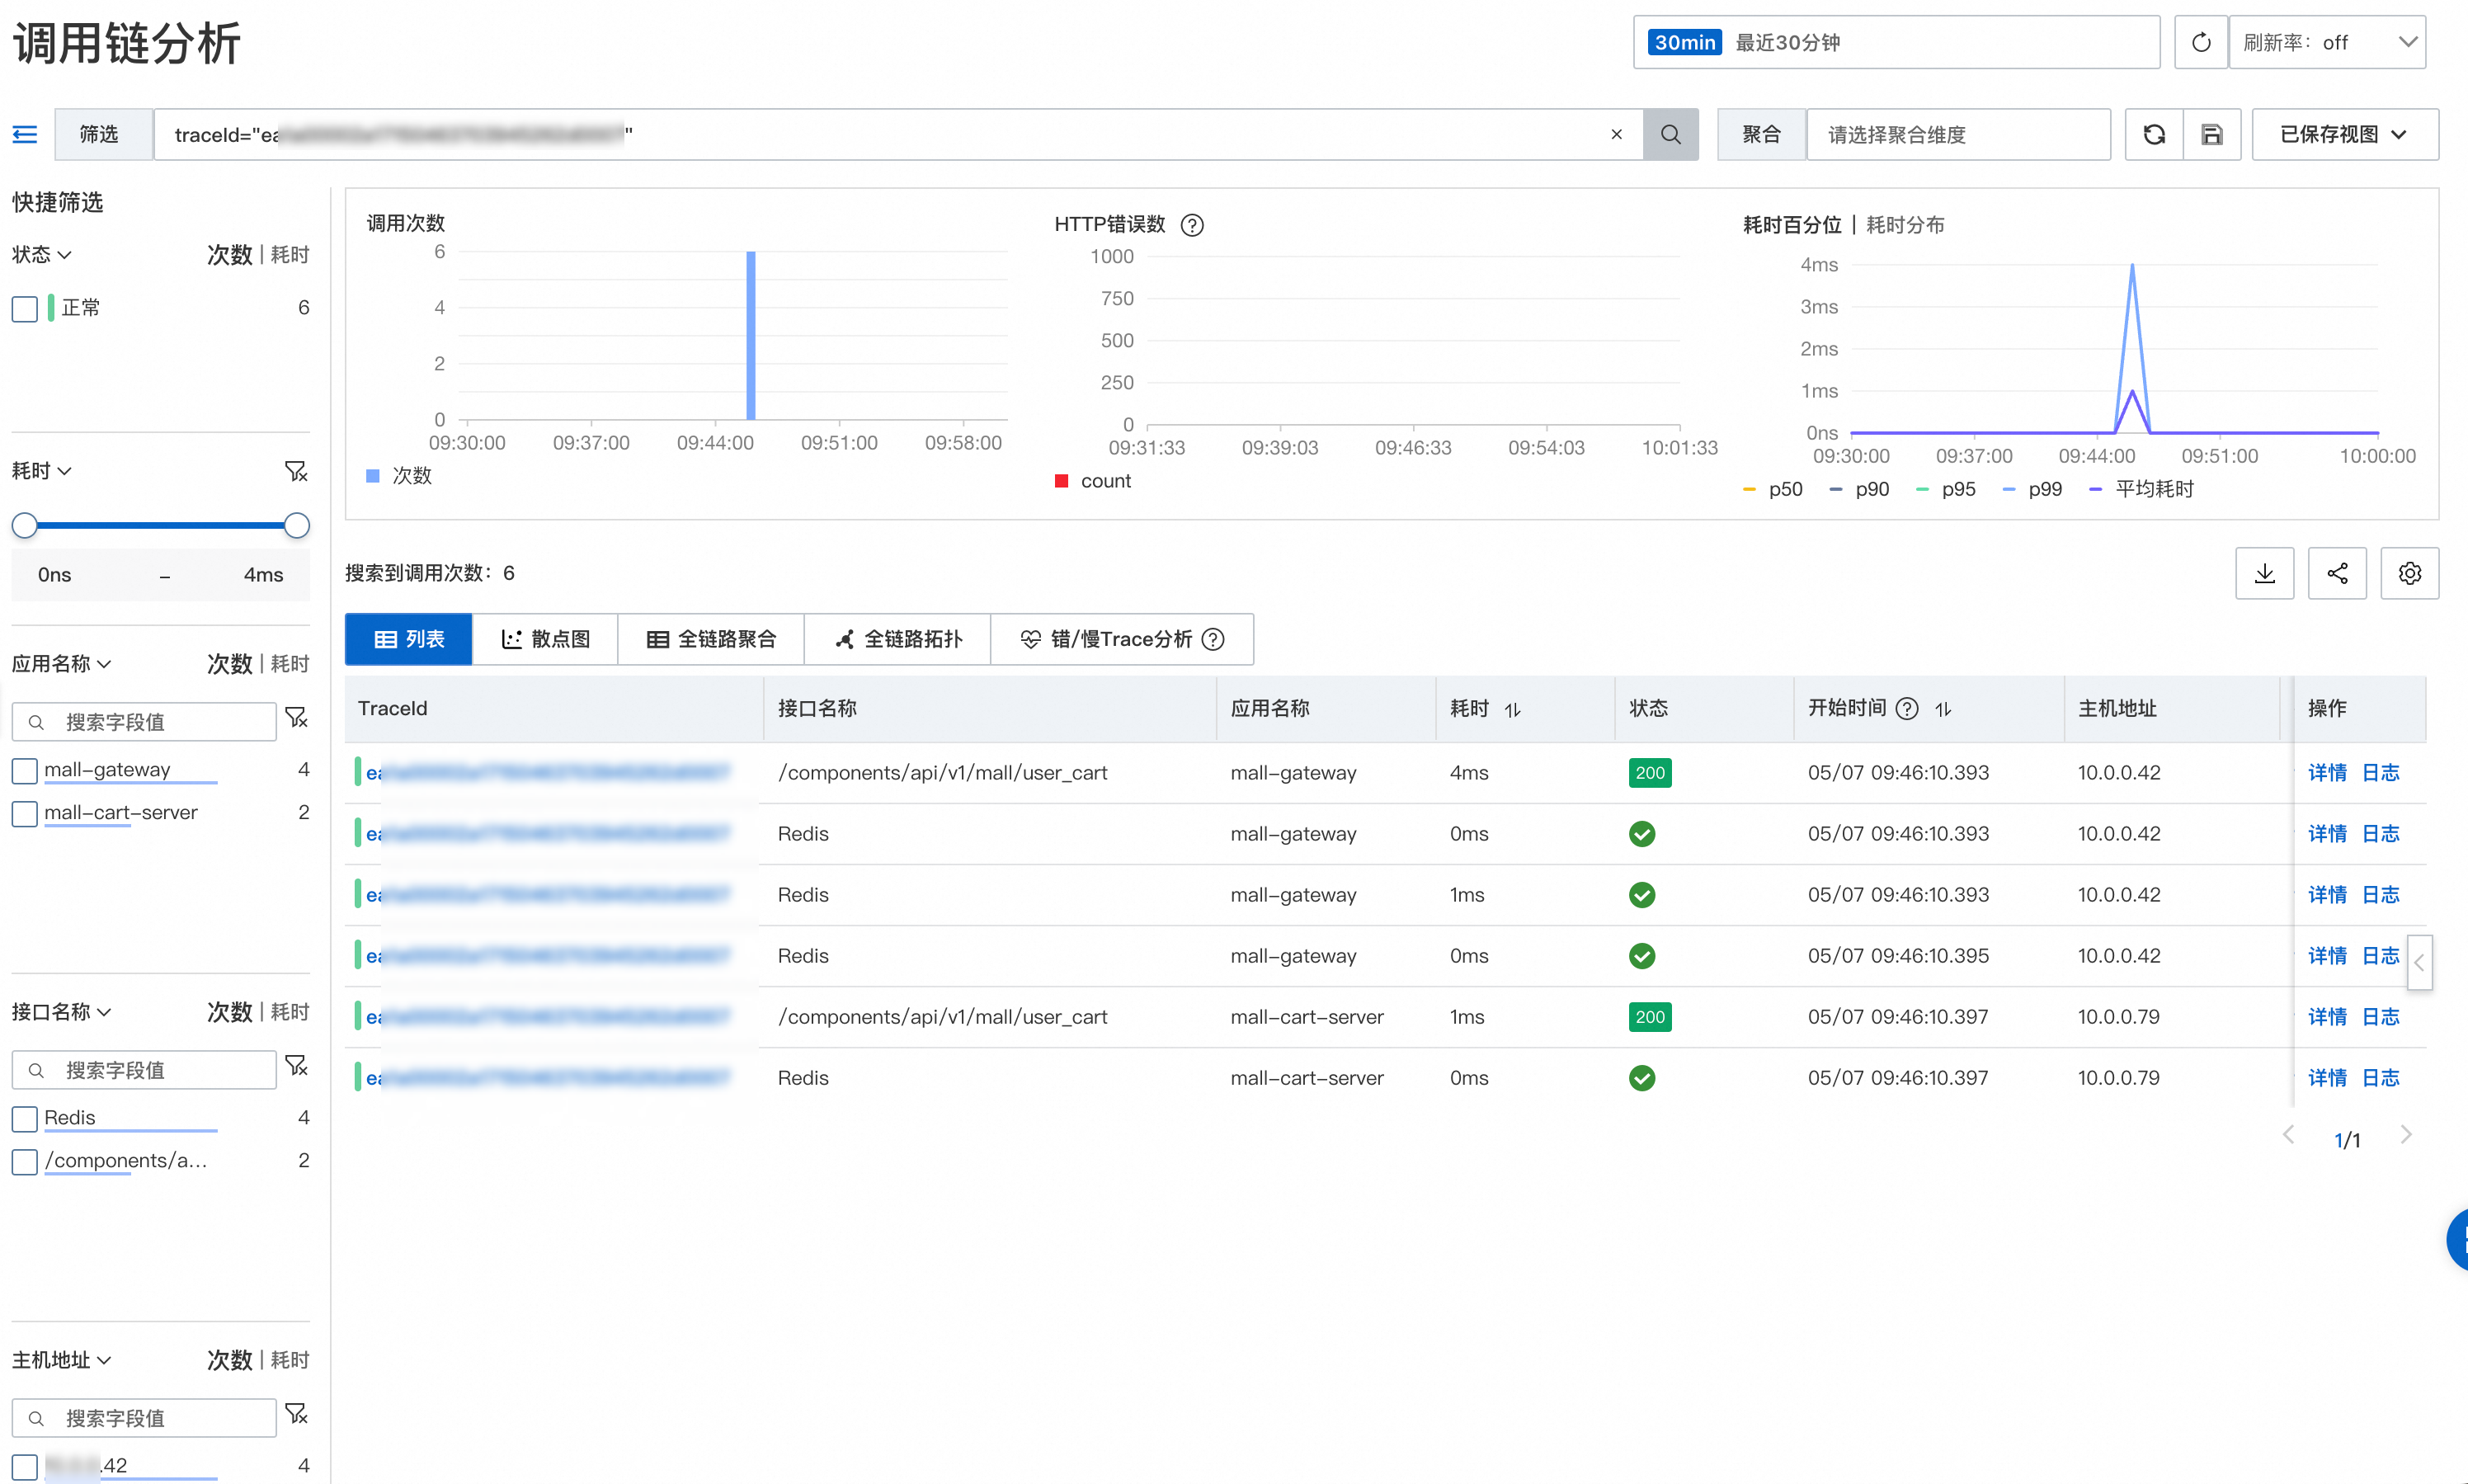2468x1484 pixels.
Task: Open table column settings gear
Action: (x=2410, y=573)
